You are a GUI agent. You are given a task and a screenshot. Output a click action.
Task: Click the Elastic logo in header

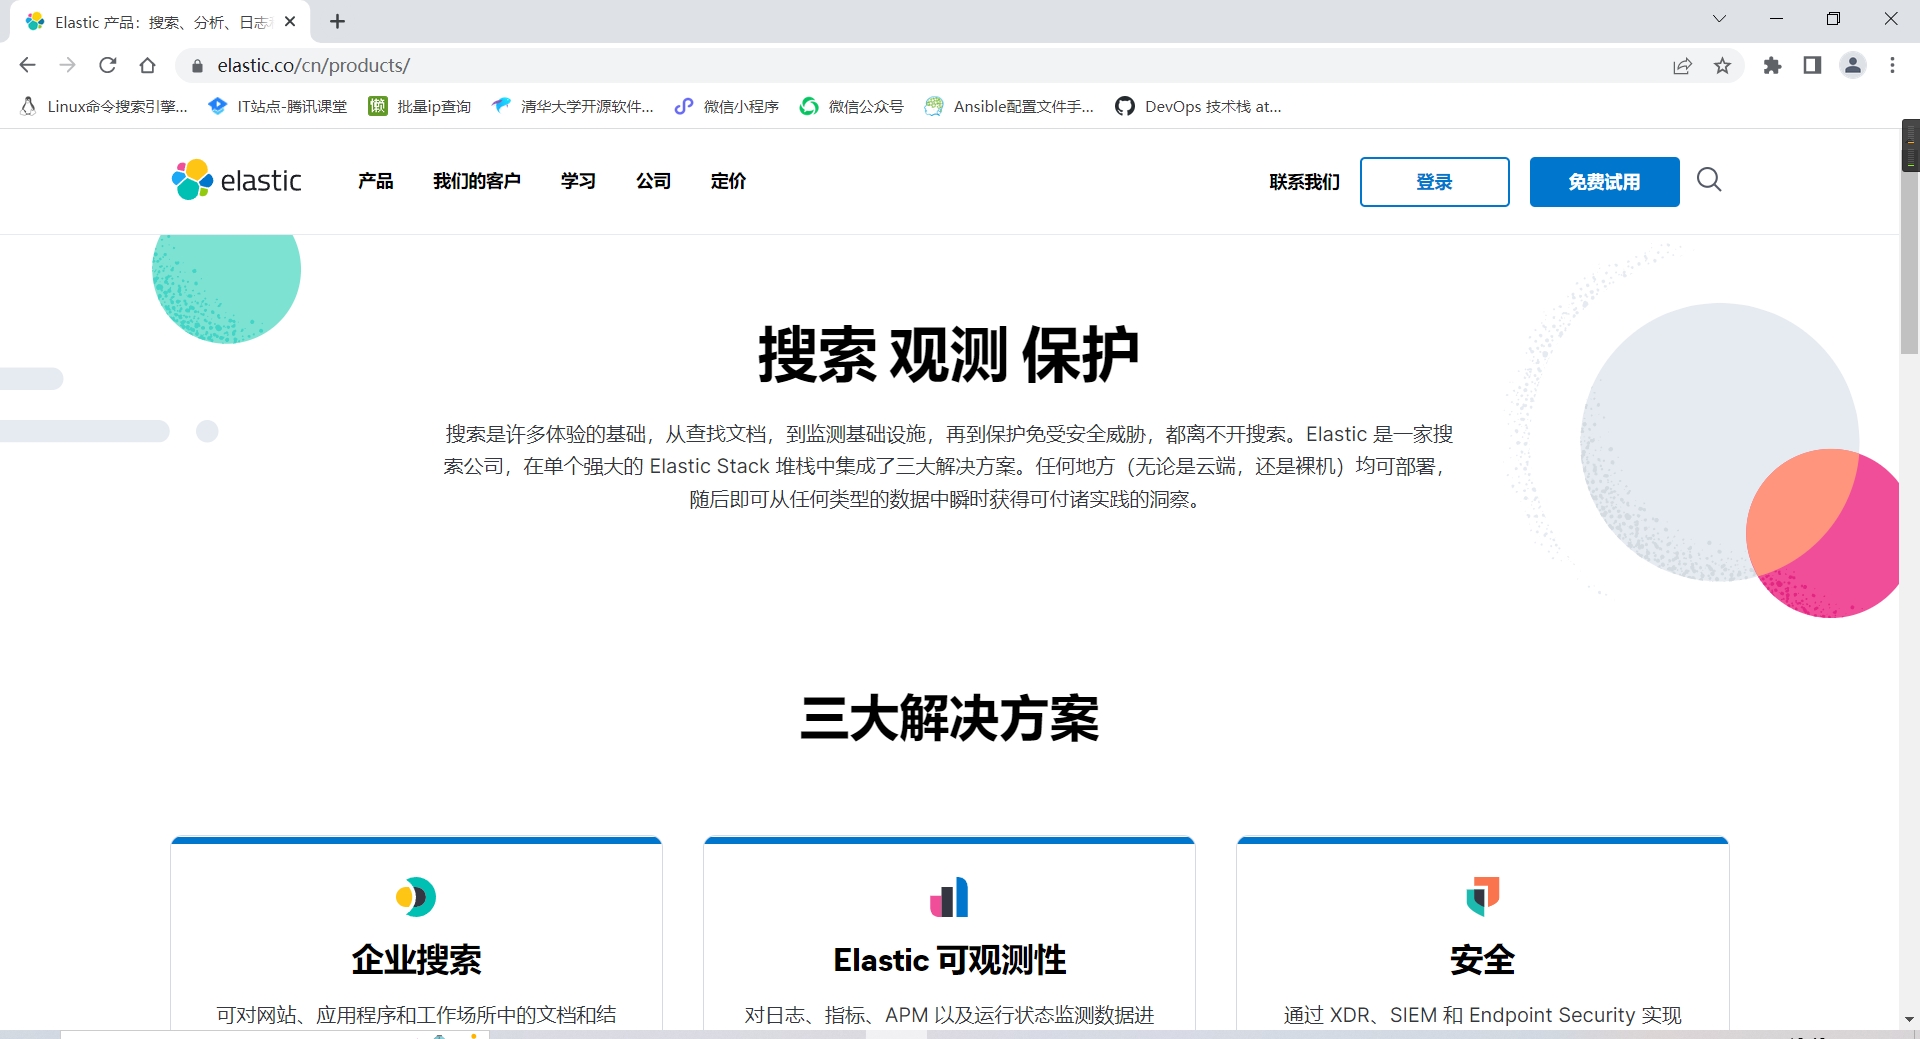[237, 181]
